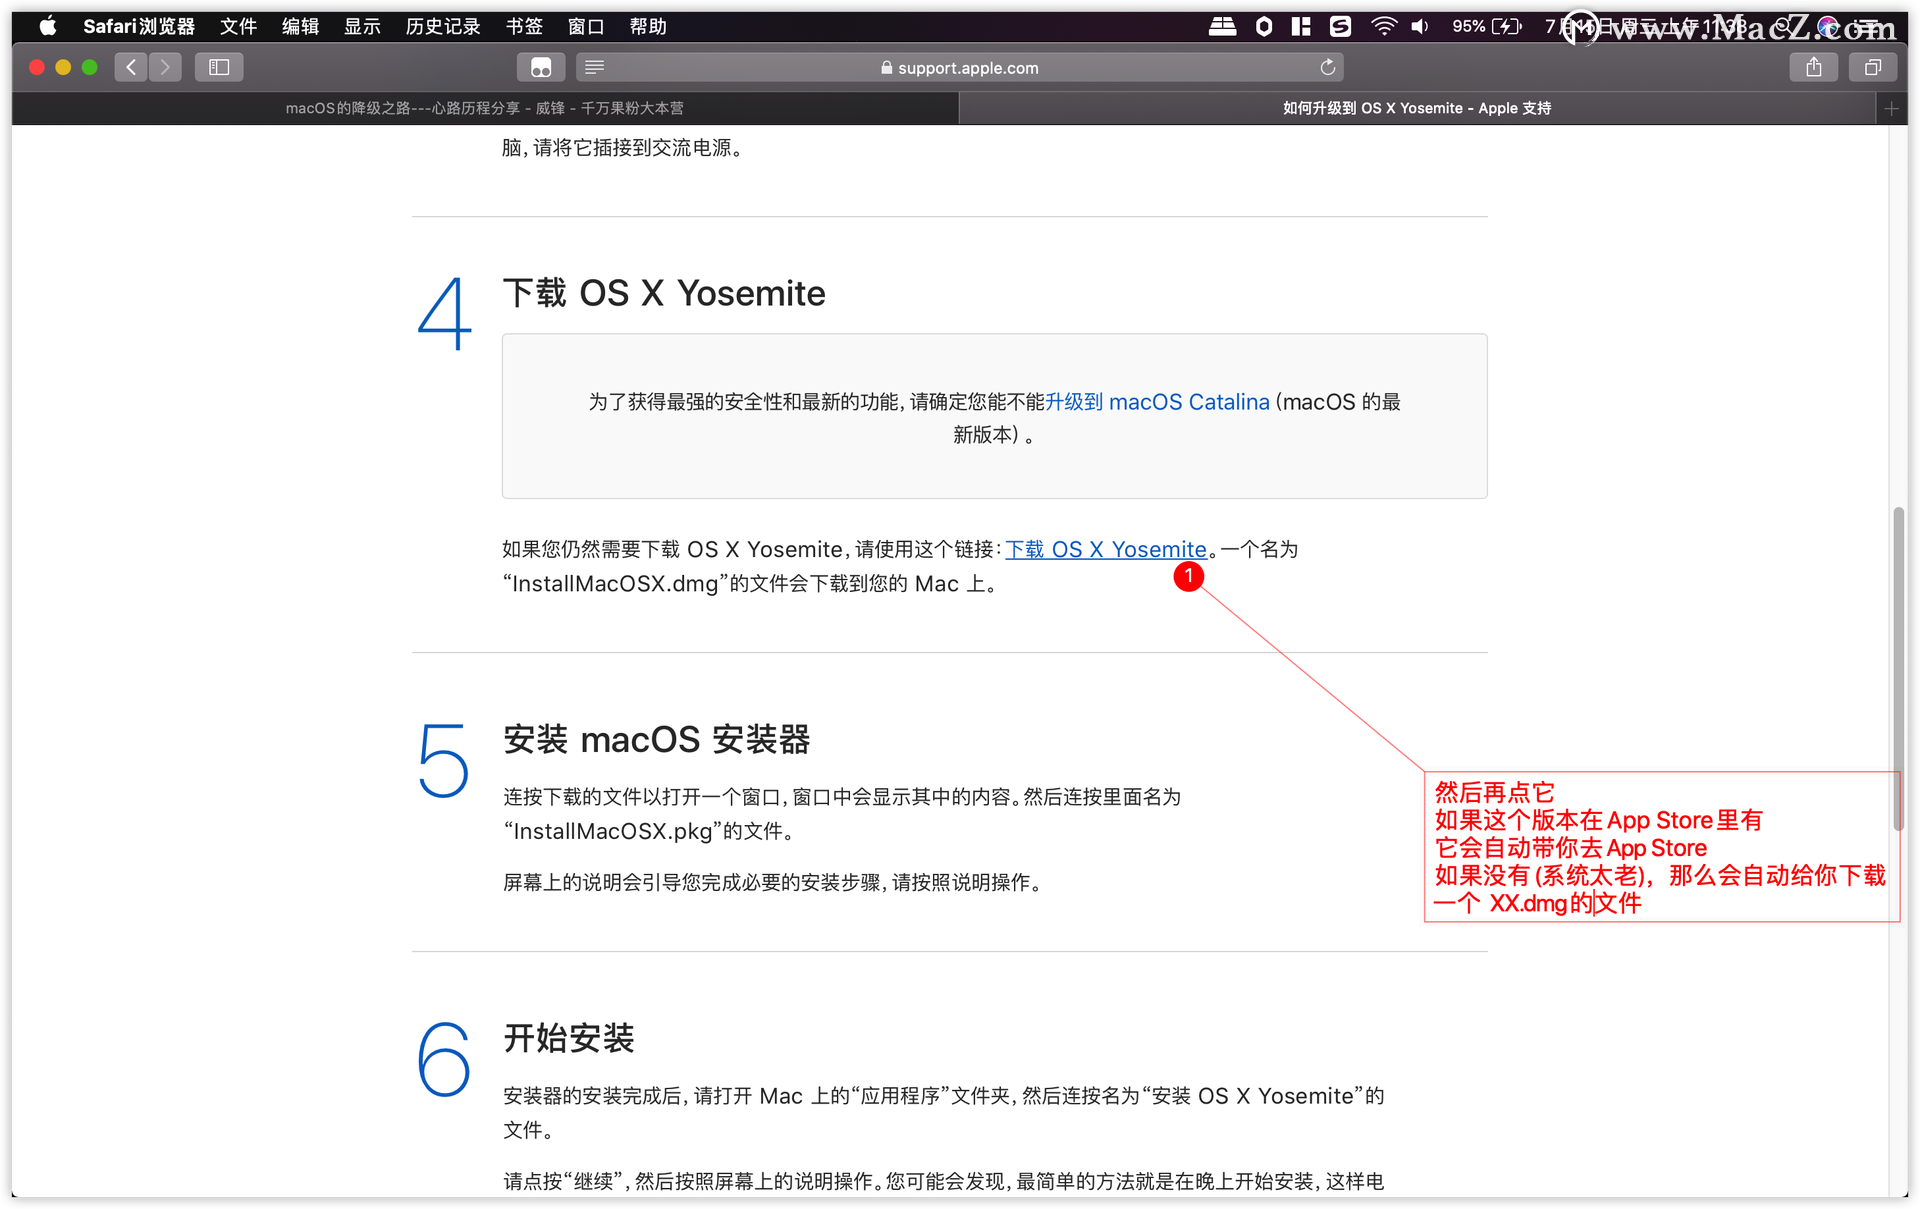This screenshot has height=1209, width=1920.
Task: Open the Sogou input method S icon
Action: (x=1340, y=26)
